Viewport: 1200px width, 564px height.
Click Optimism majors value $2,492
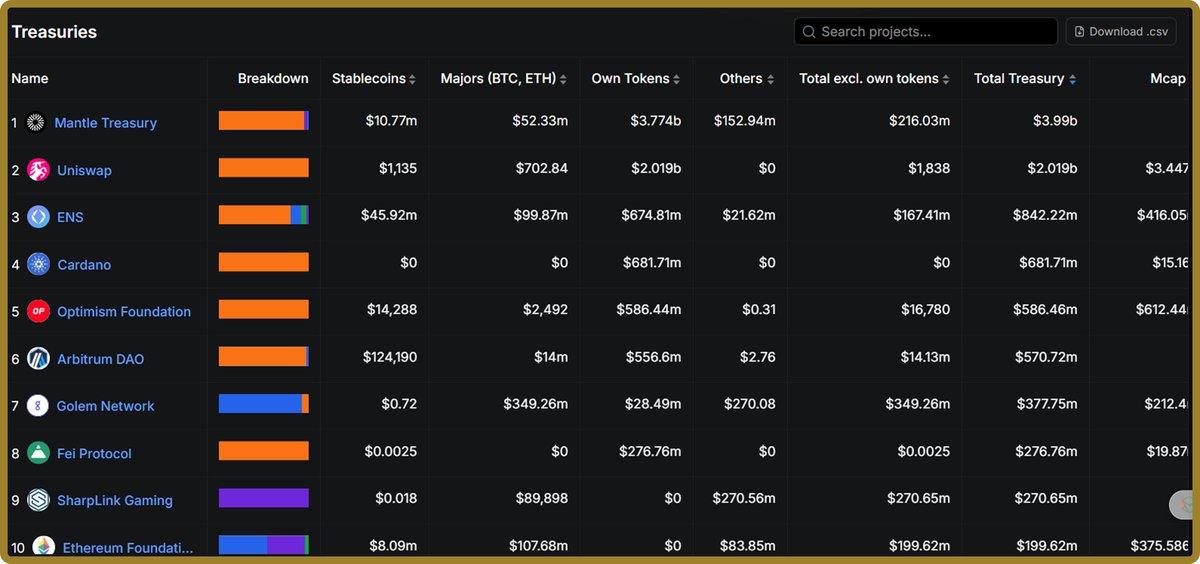point(545,309)
